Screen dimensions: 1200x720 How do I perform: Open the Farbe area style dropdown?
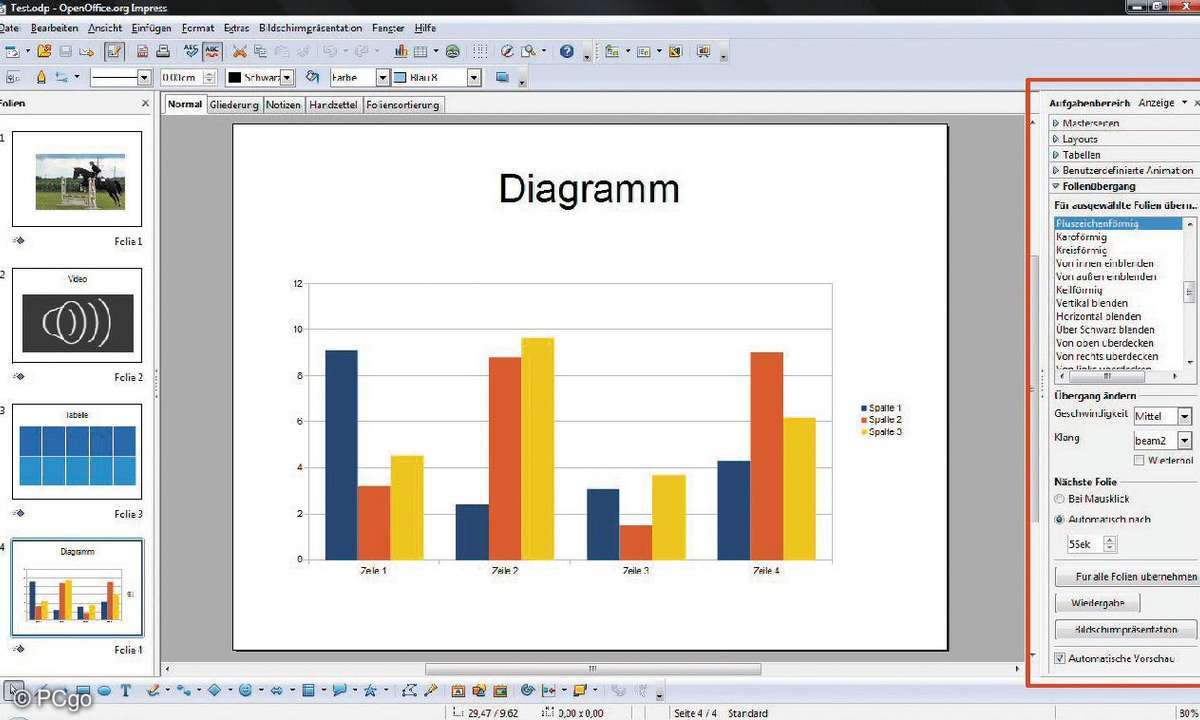(382, 77)
